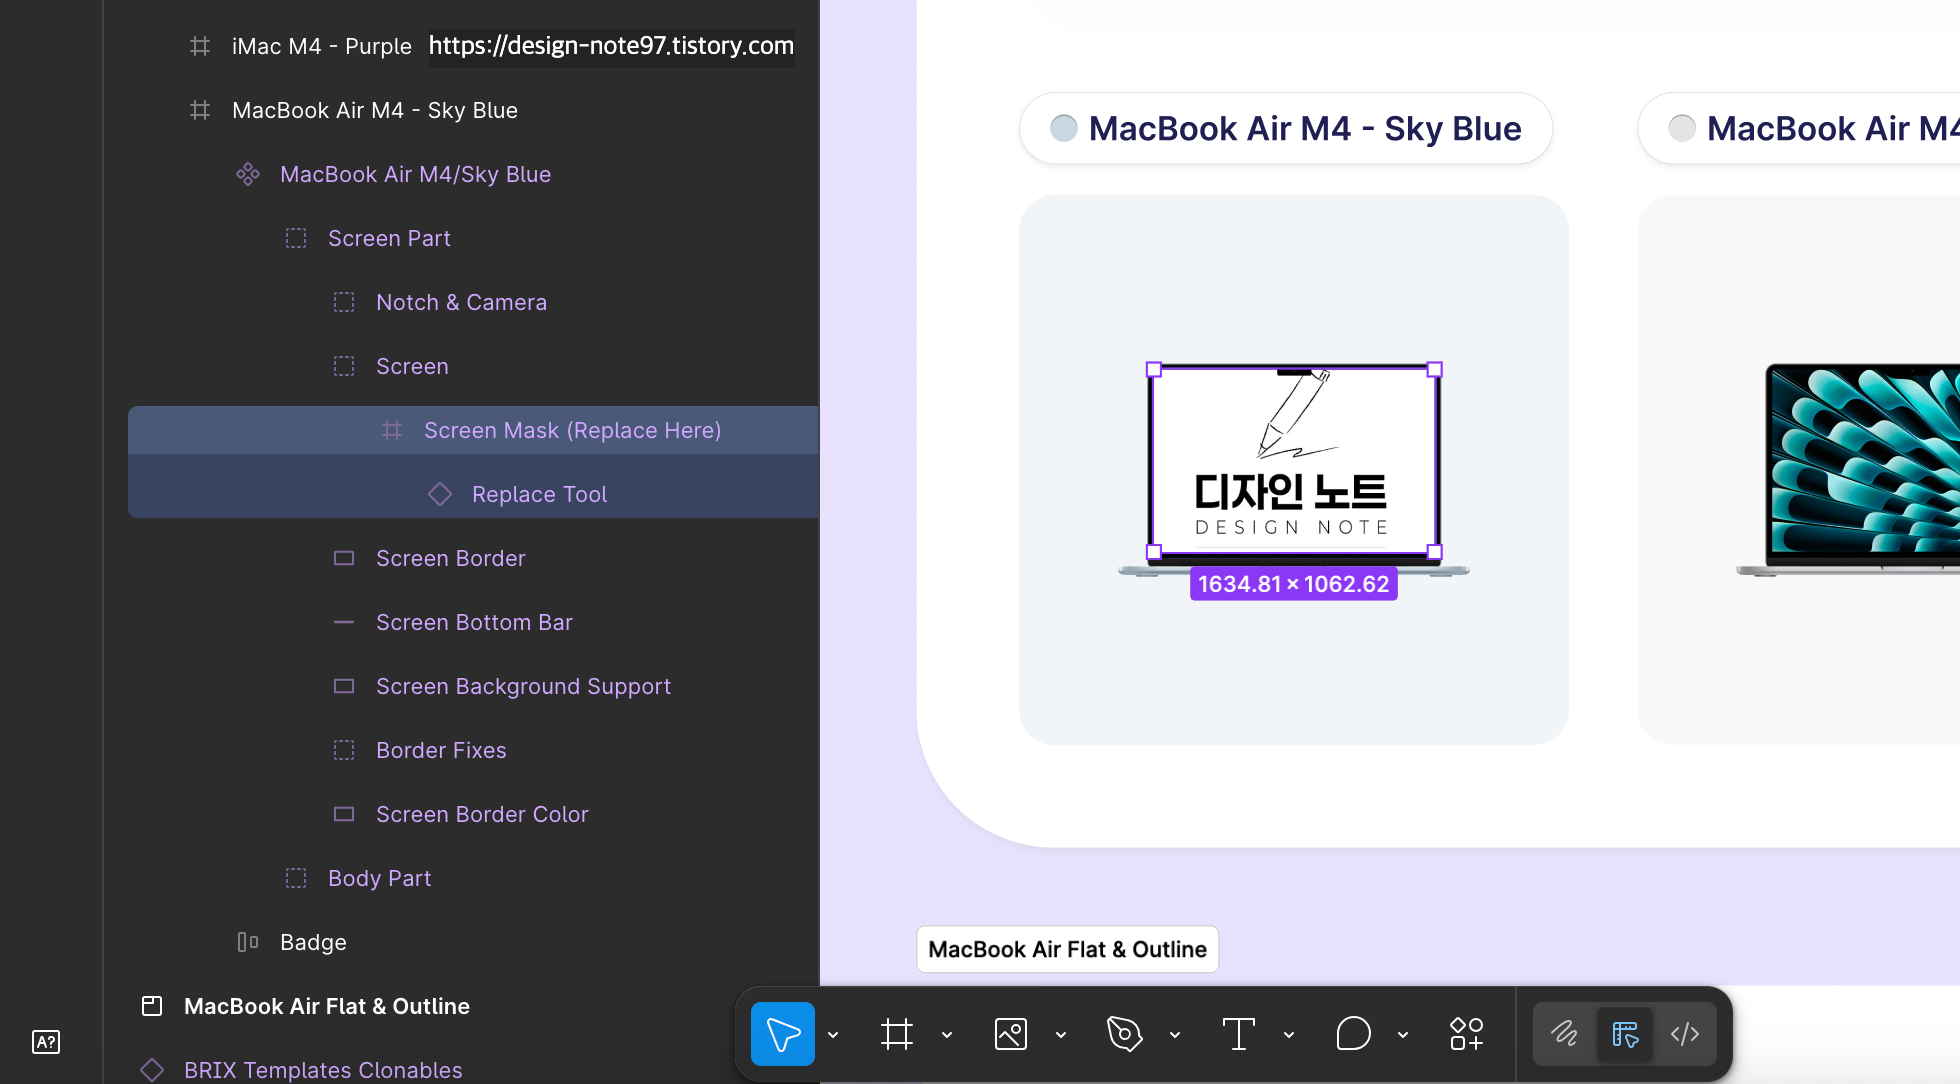
Task: Select the Replace Tool layer name
Action: coord(539,494)
